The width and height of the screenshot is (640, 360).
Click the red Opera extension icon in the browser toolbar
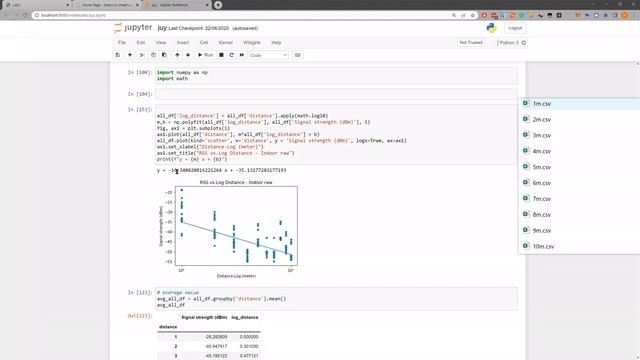pyautogui.click(x=484, y=15)
